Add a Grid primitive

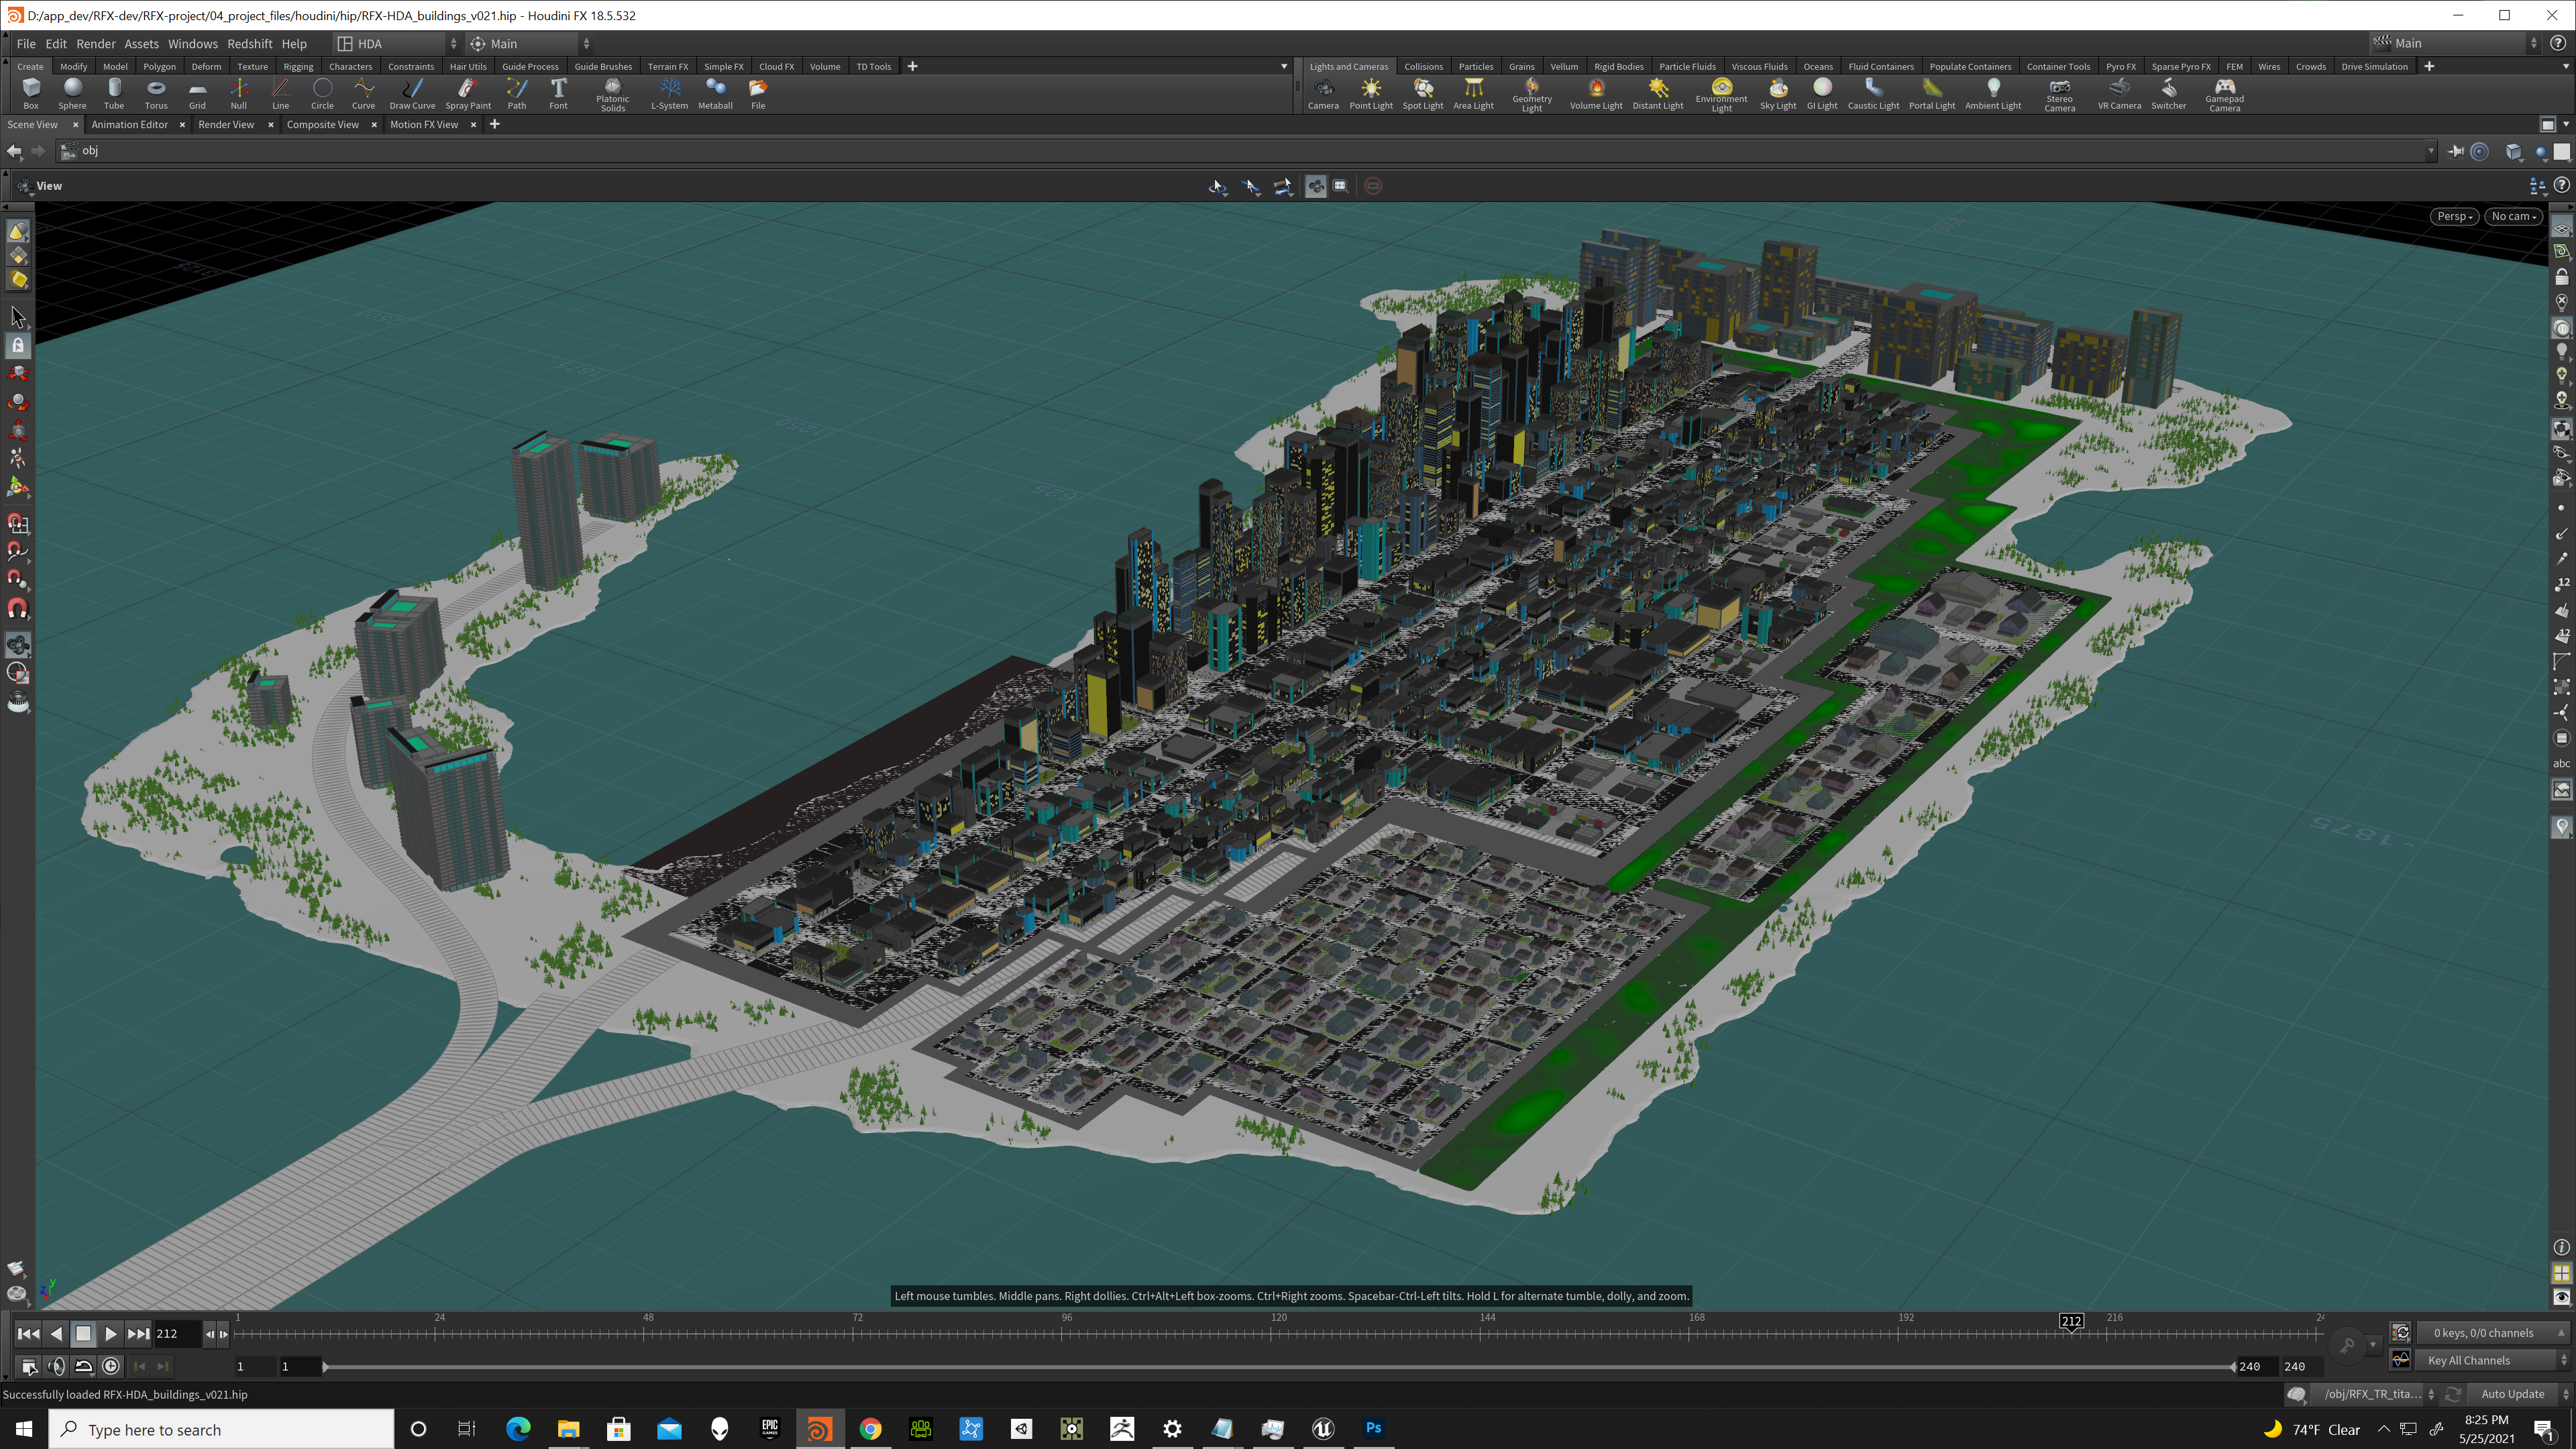(x=197, y=93)
